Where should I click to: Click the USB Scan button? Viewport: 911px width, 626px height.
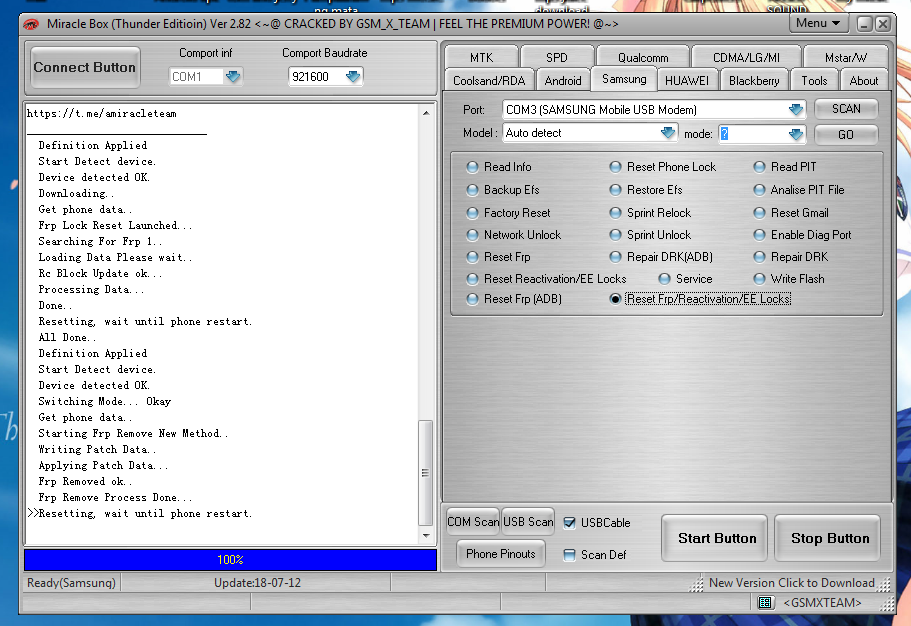(528, 522)
